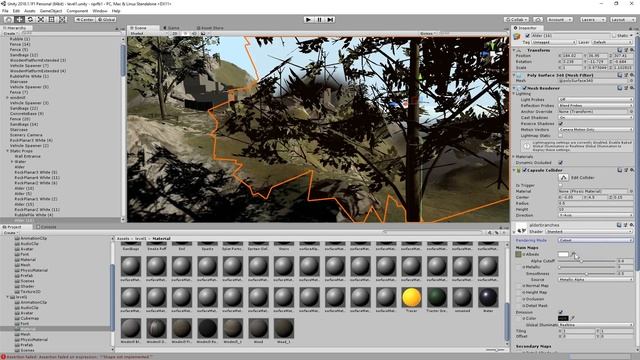
Task: Open the Capsule Collider gear menu
Action: [x=631, y=170]
